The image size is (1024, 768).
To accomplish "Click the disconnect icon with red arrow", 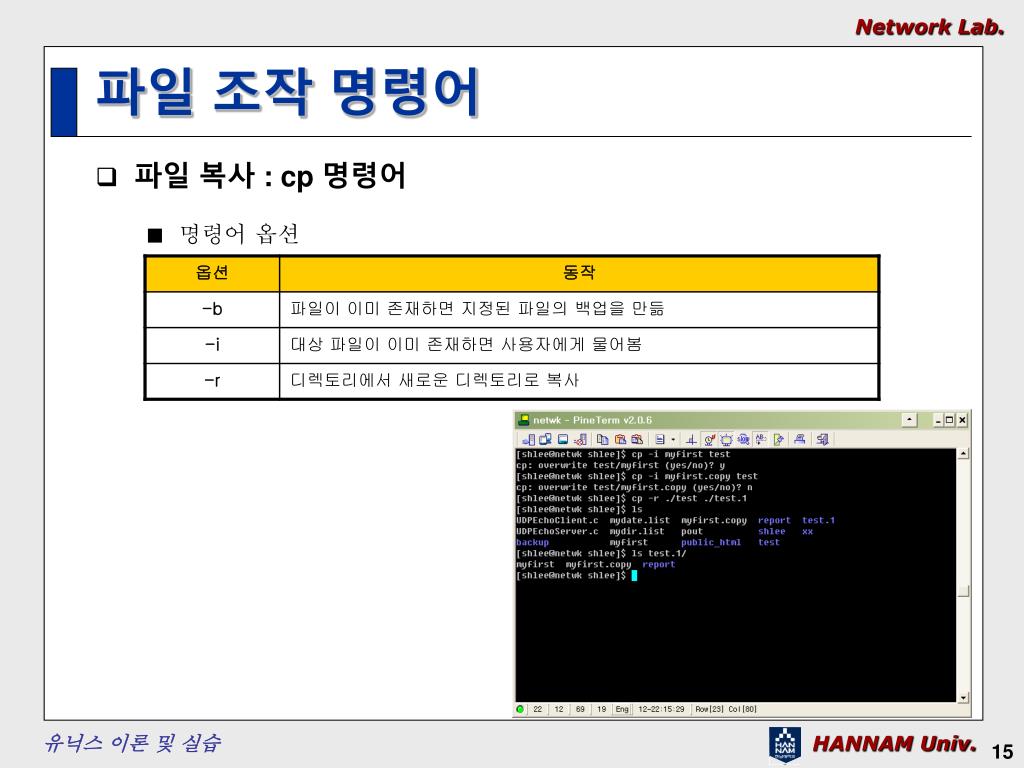I will tap(581, 440).
